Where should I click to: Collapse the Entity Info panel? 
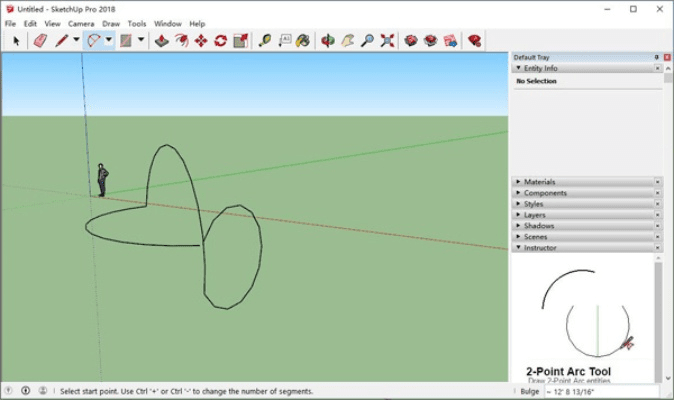click(x=518, y=68)
